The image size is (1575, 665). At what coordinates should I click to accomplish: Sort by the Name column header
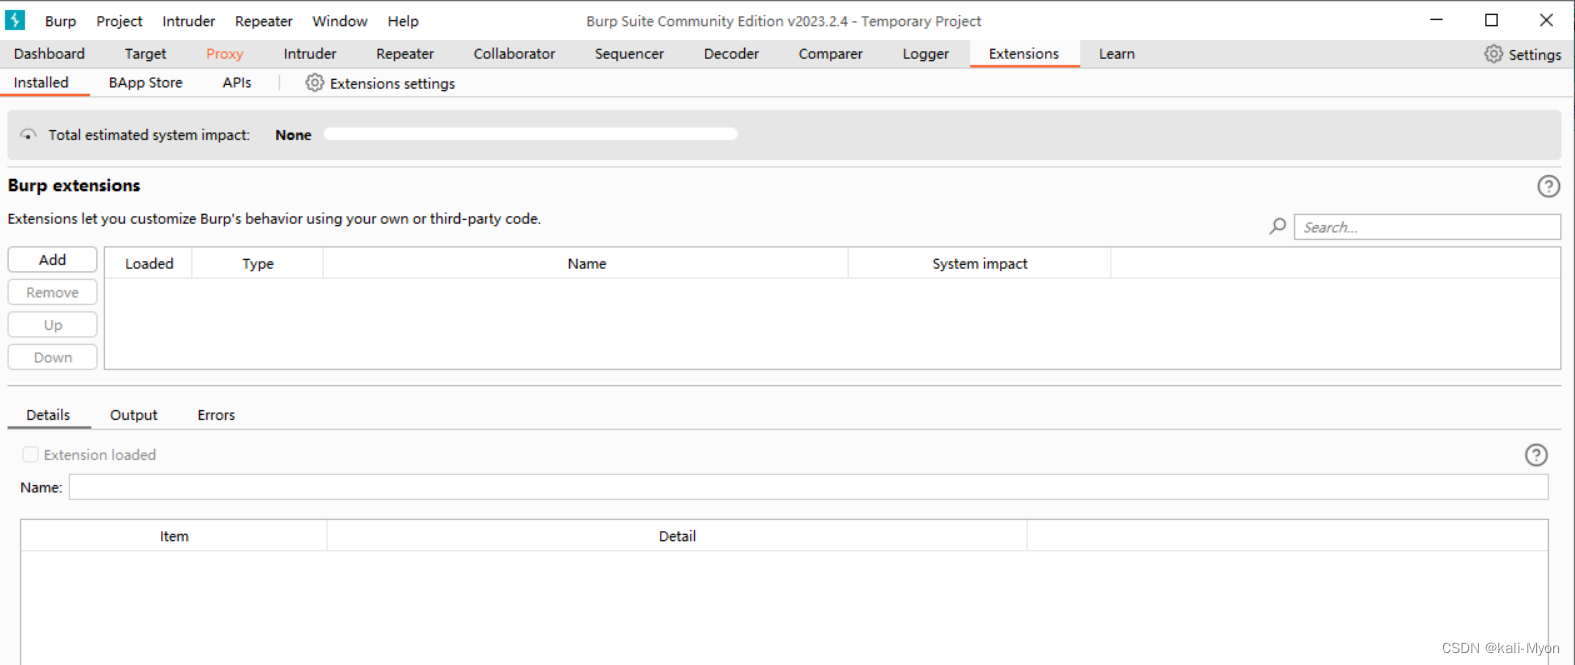(x=586, y=263)
